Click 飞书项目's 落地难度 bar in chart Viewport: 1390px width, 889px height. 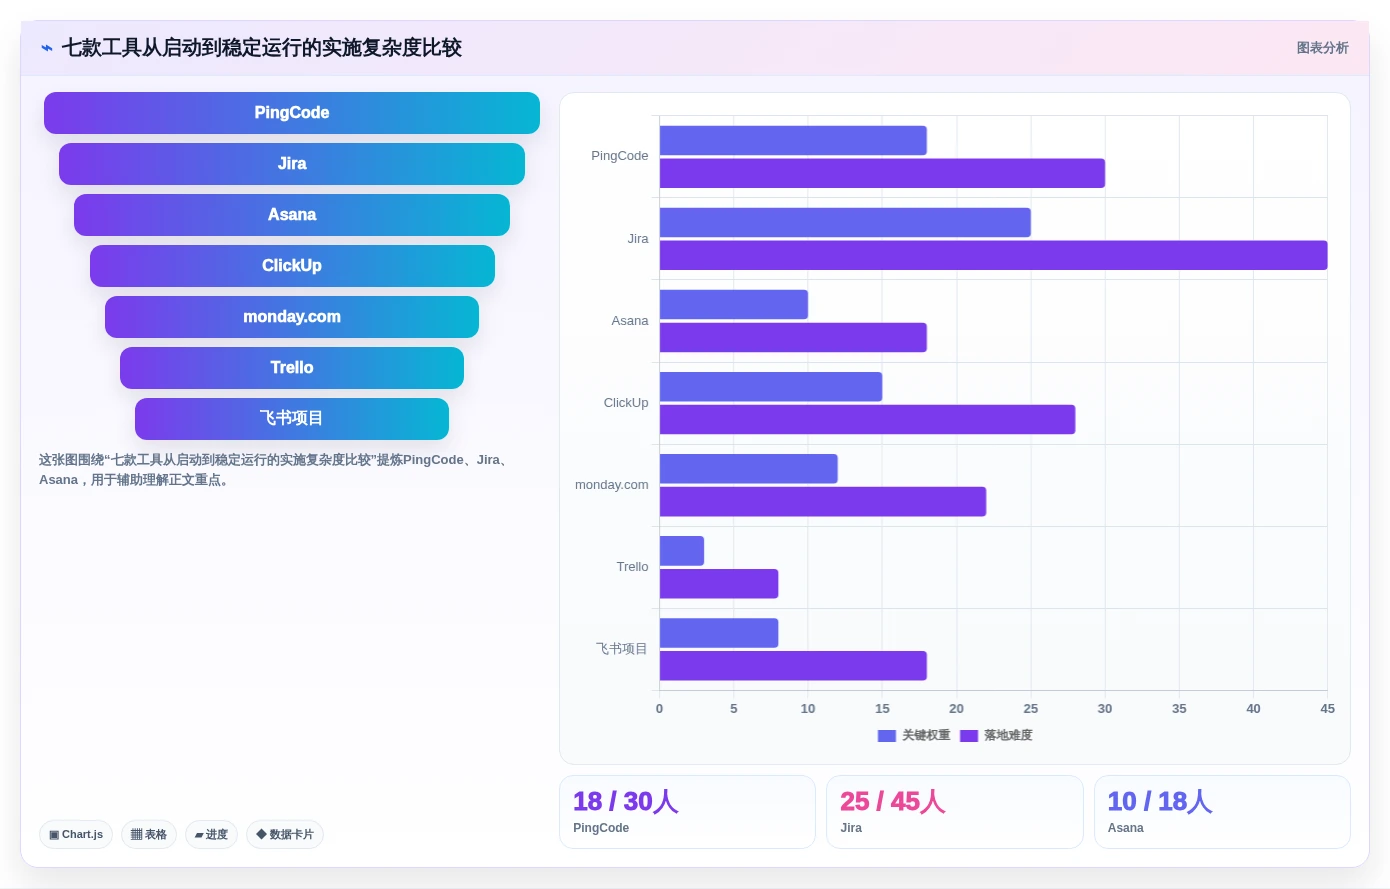coord(793,666)
